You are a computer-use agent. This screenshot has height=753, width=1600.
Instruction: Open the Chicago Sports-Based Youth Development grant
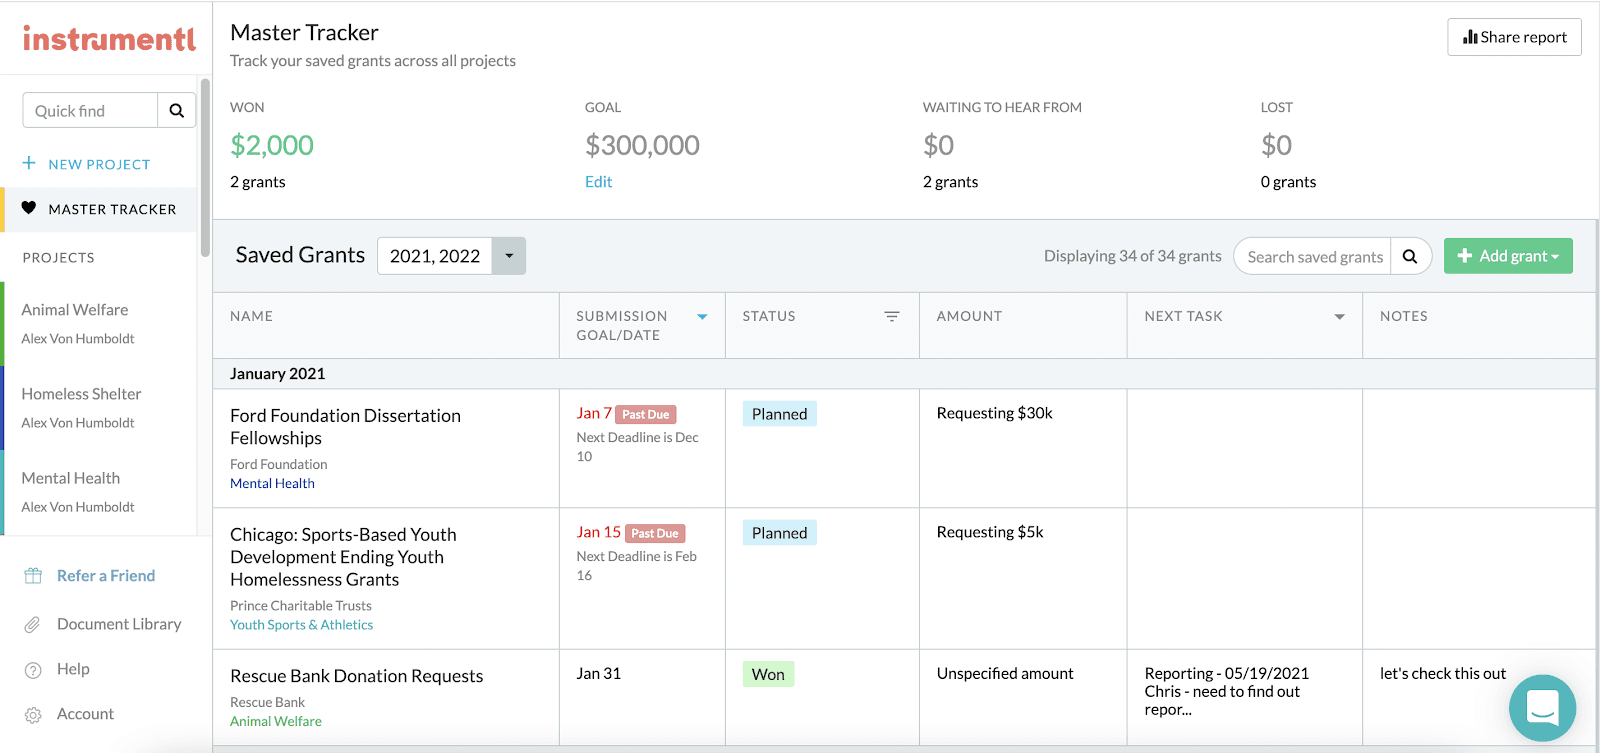tap(343, 557)
